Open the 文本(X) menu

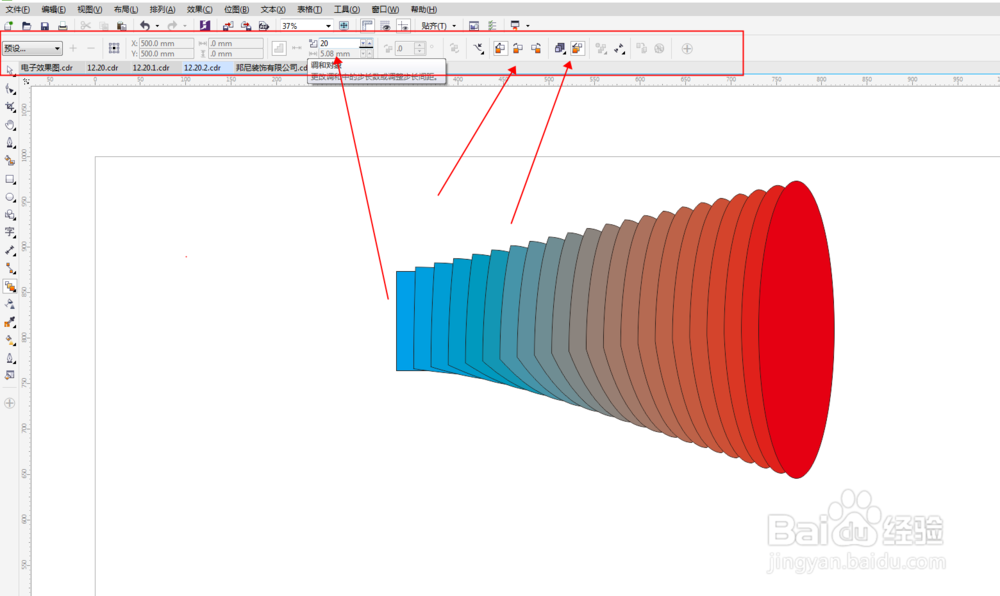coord(273,10)
